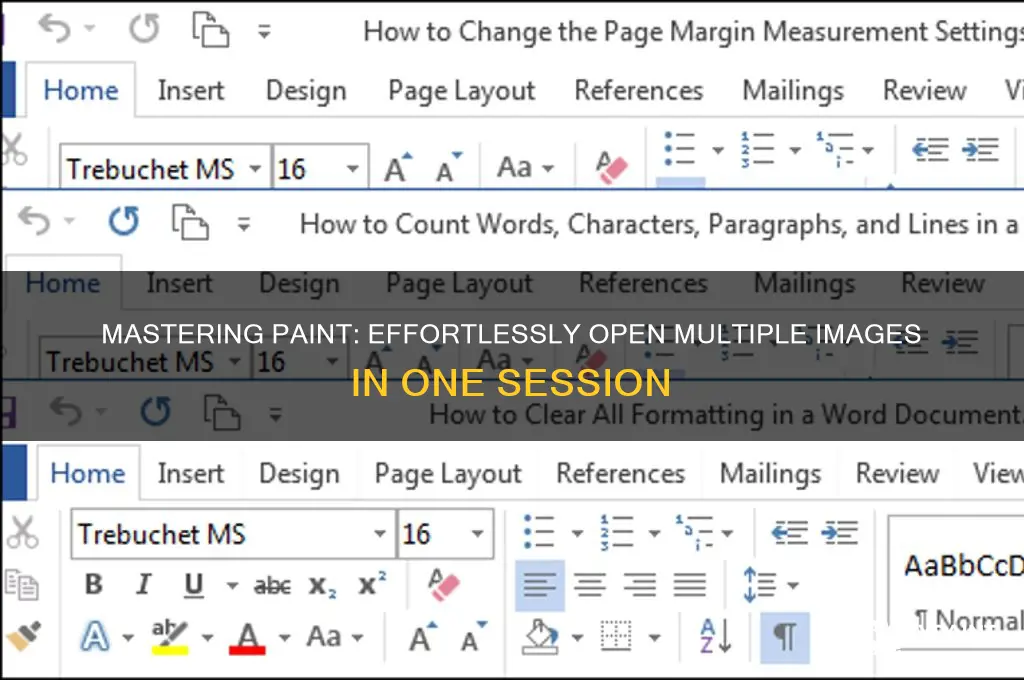Viewport: 1024px width, 680px height.
Task: Select Format Painter brush in the bottom window
Action: point(24,636)
